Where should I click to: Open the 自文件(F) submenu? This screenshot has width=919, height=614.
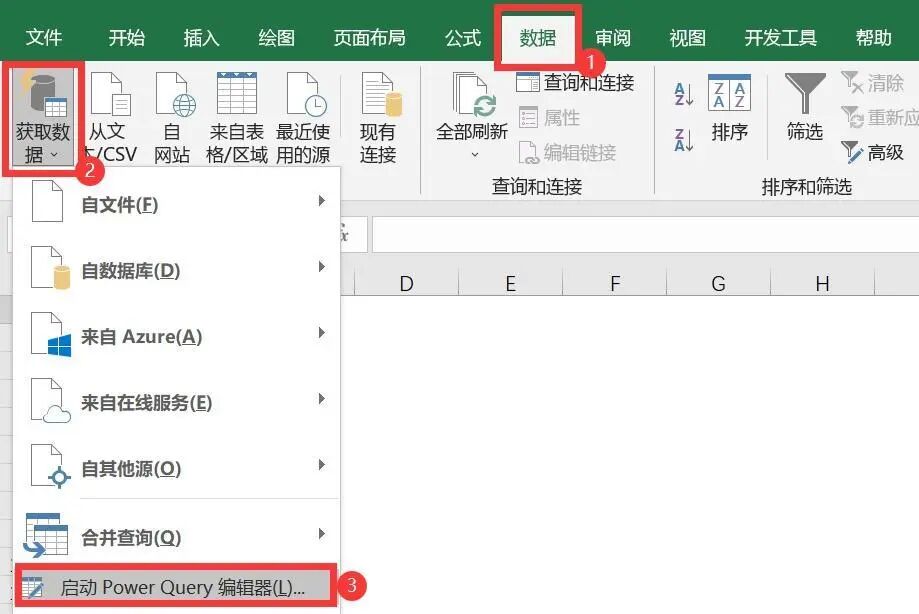coord(176,204)
